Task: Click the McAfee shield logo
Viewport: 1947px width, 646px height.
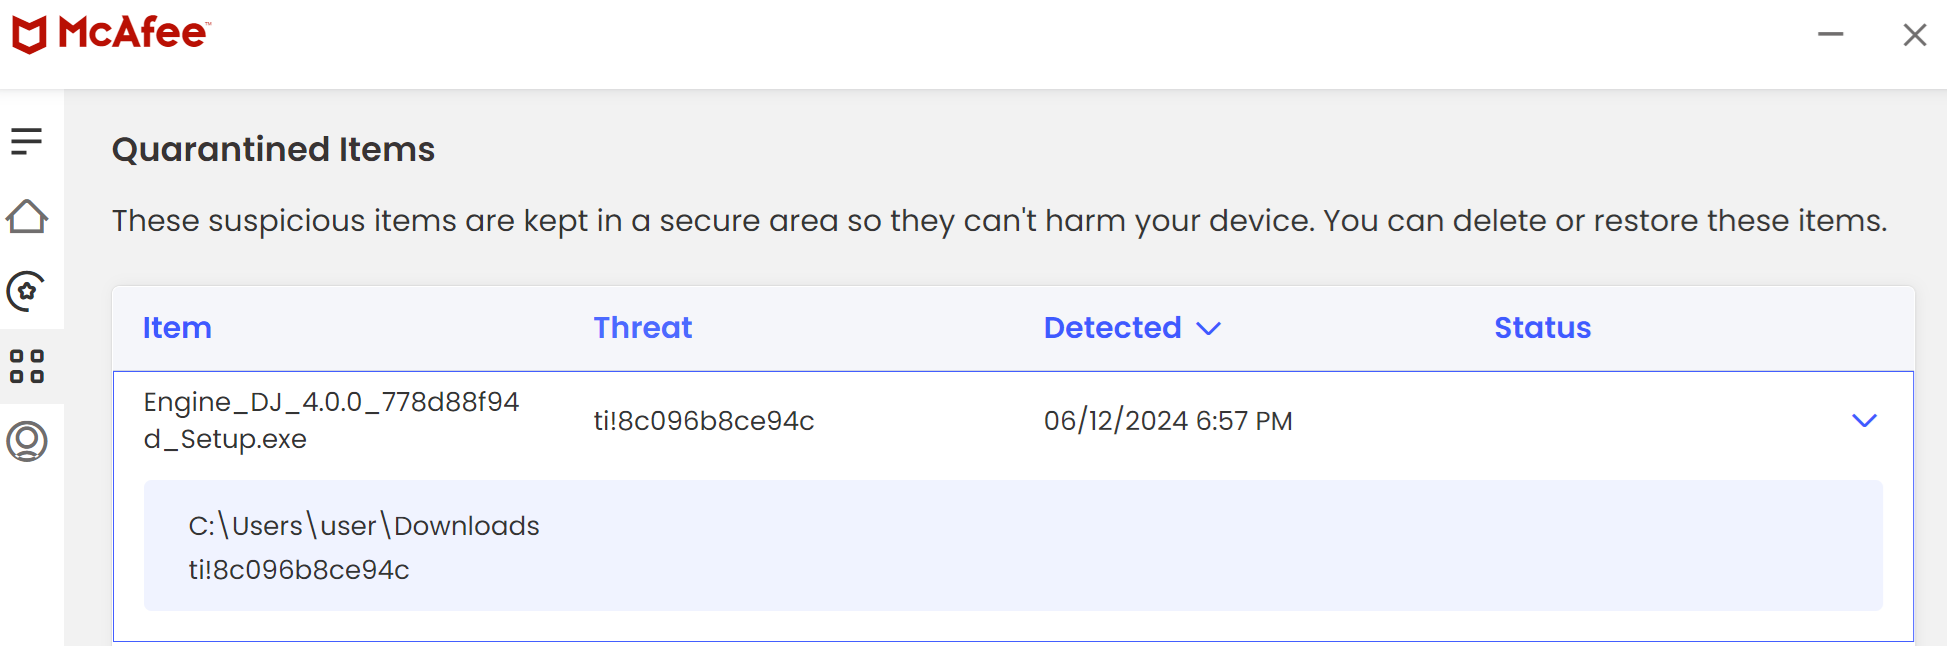Action: pos(30,35)
